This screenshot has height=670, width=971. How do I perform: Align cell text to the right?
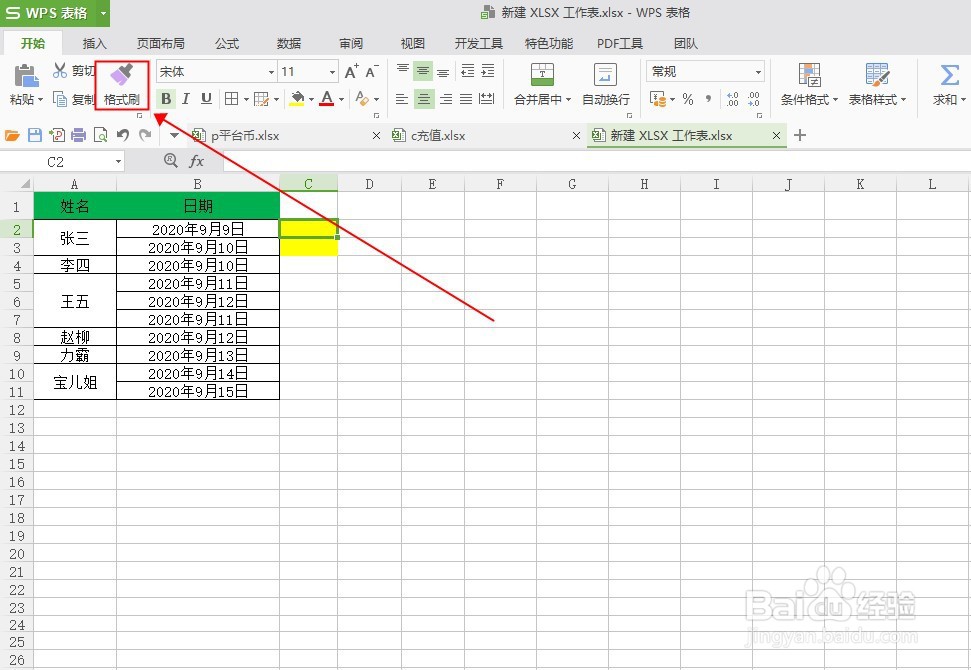click(x=445, y=98)
